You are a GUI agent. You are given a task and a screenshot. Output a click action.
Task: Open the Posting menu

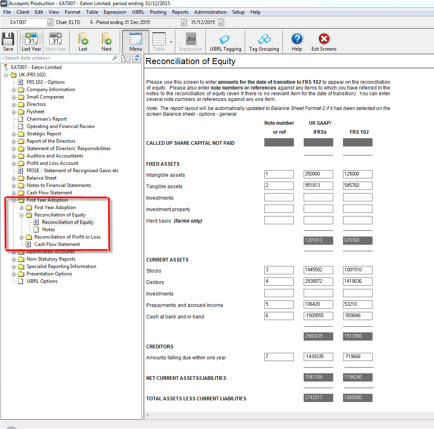[x=158, y=12]
